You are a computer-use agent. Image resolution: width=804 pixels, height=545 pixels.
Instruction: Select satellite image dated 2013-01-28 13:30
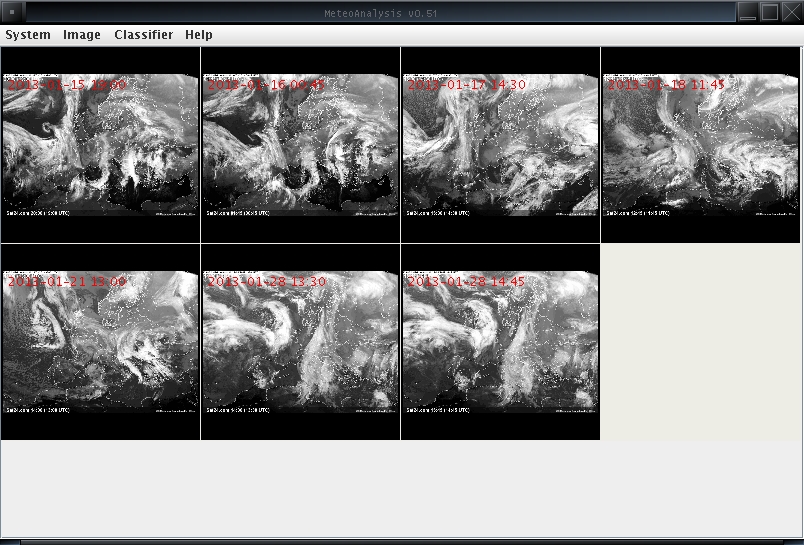[x=300, y=342]
